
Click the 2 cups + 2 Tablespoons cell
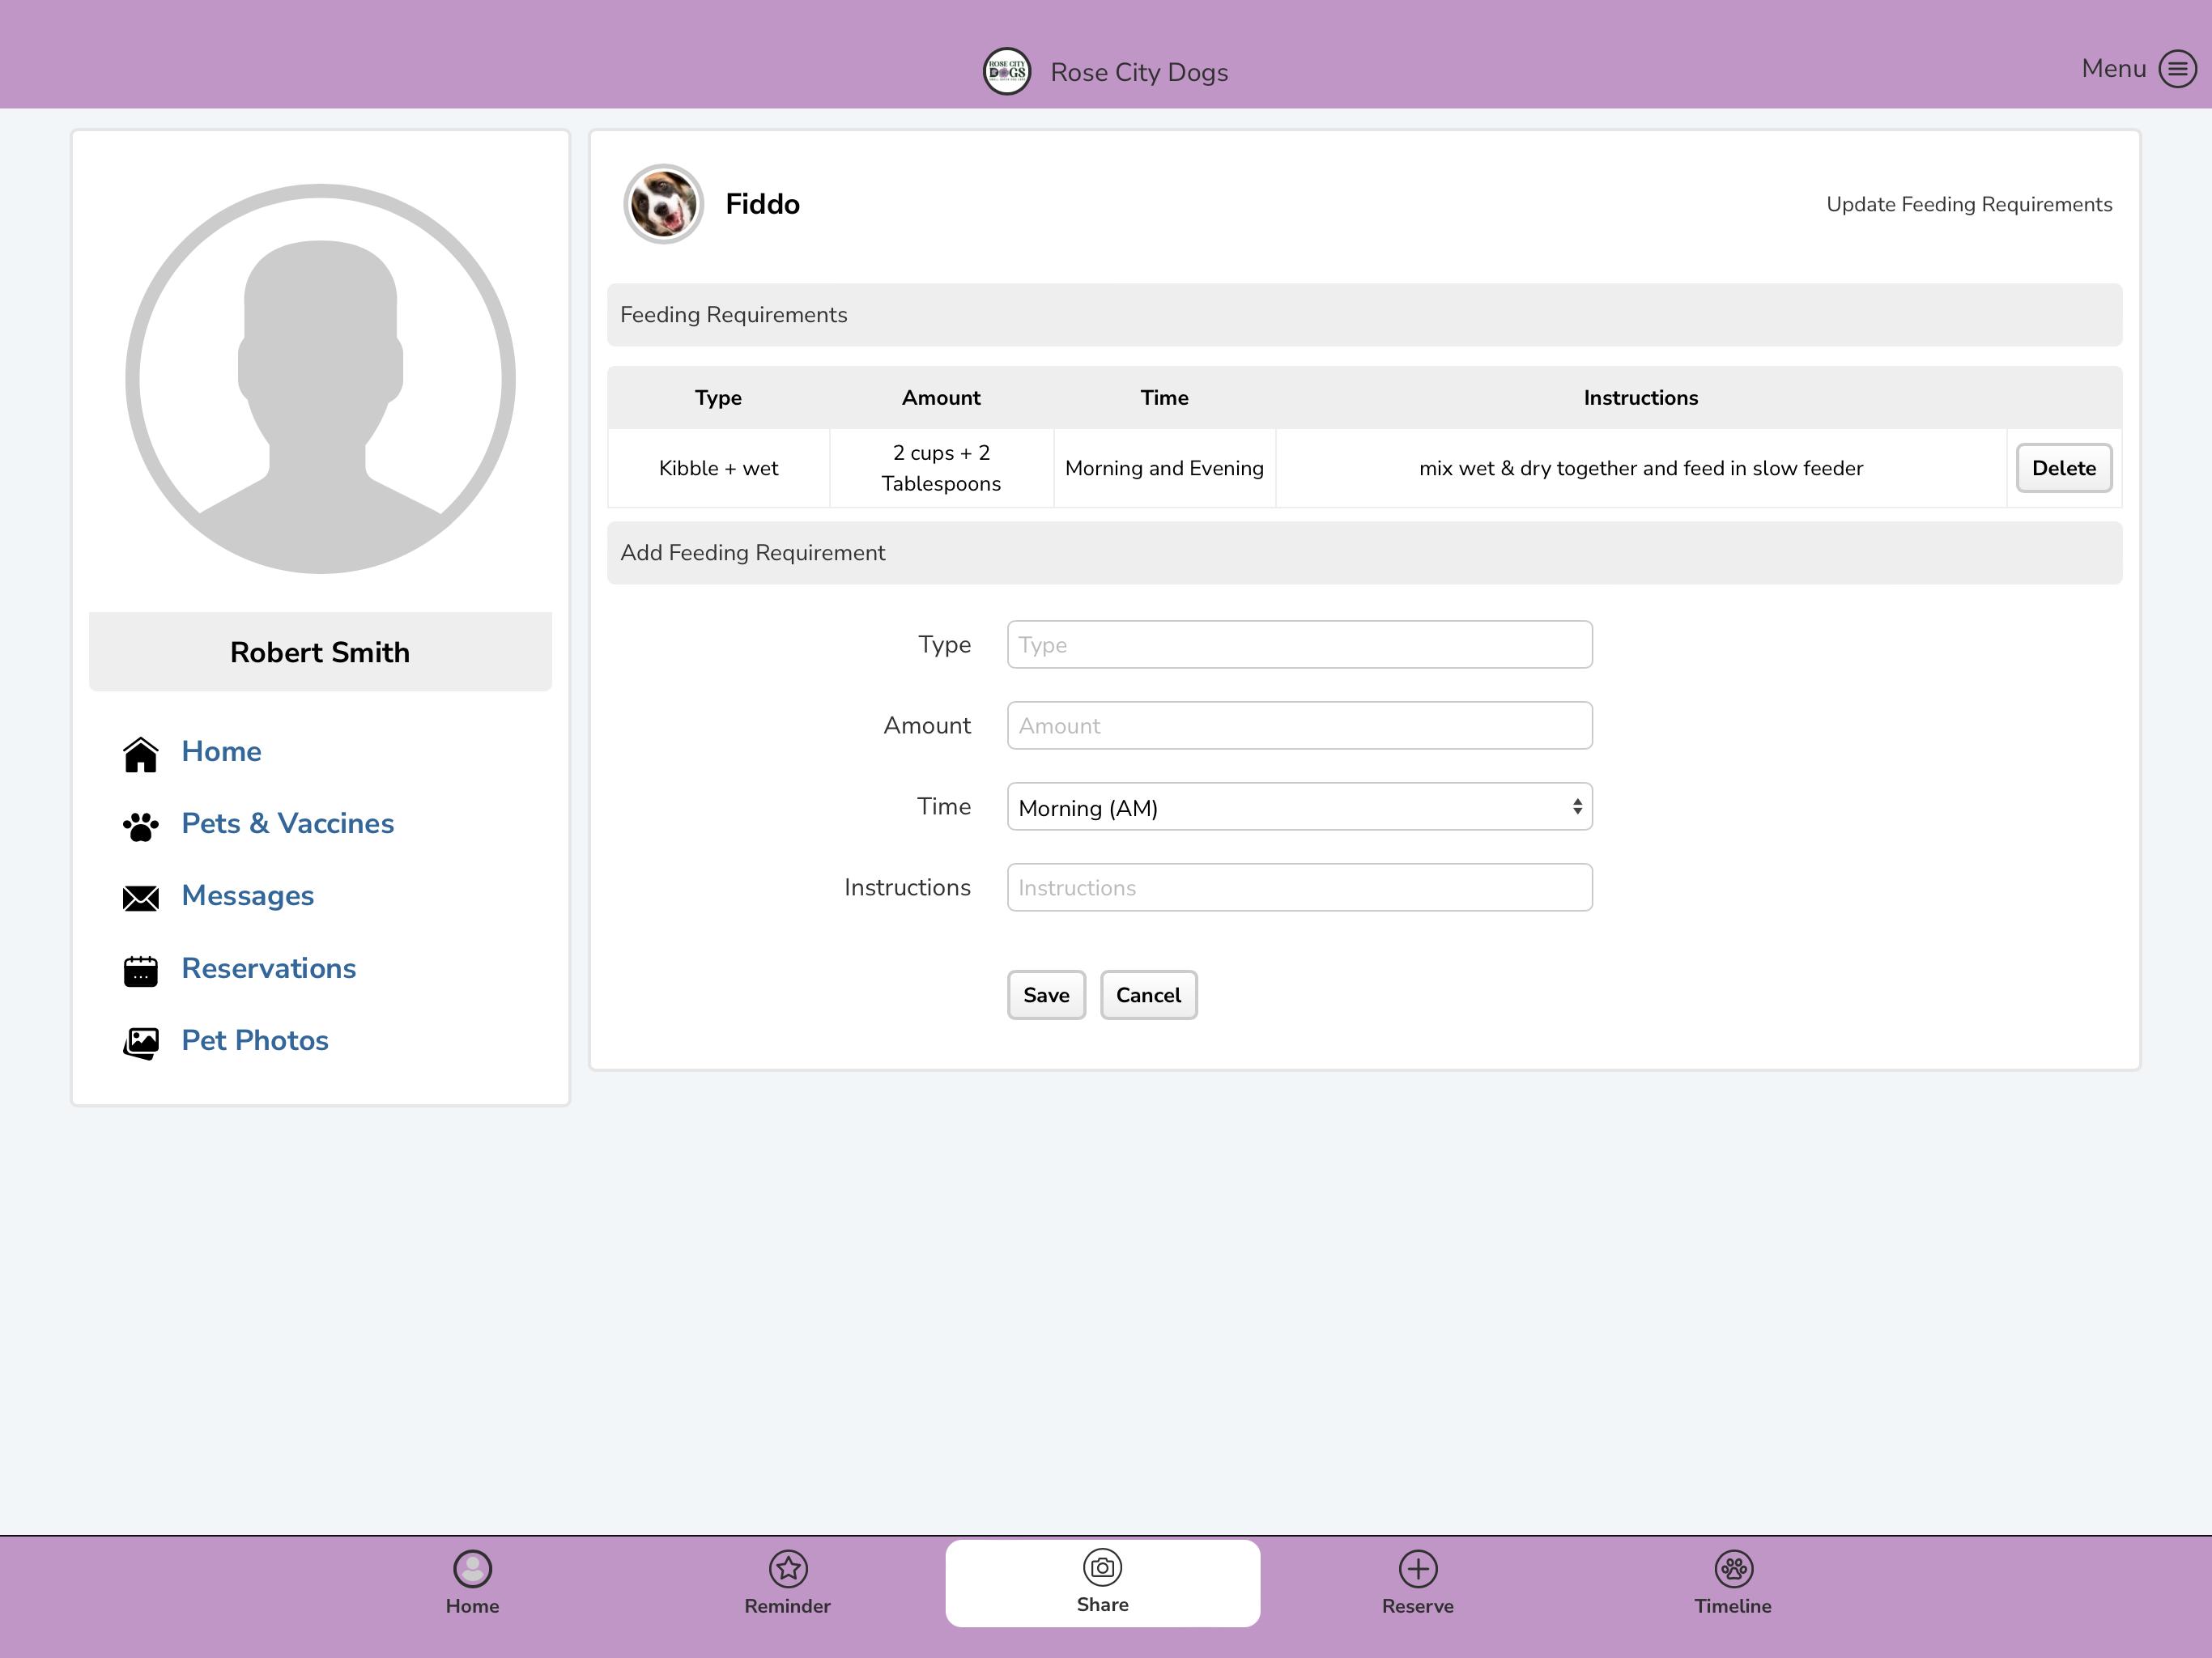point(941,468)
